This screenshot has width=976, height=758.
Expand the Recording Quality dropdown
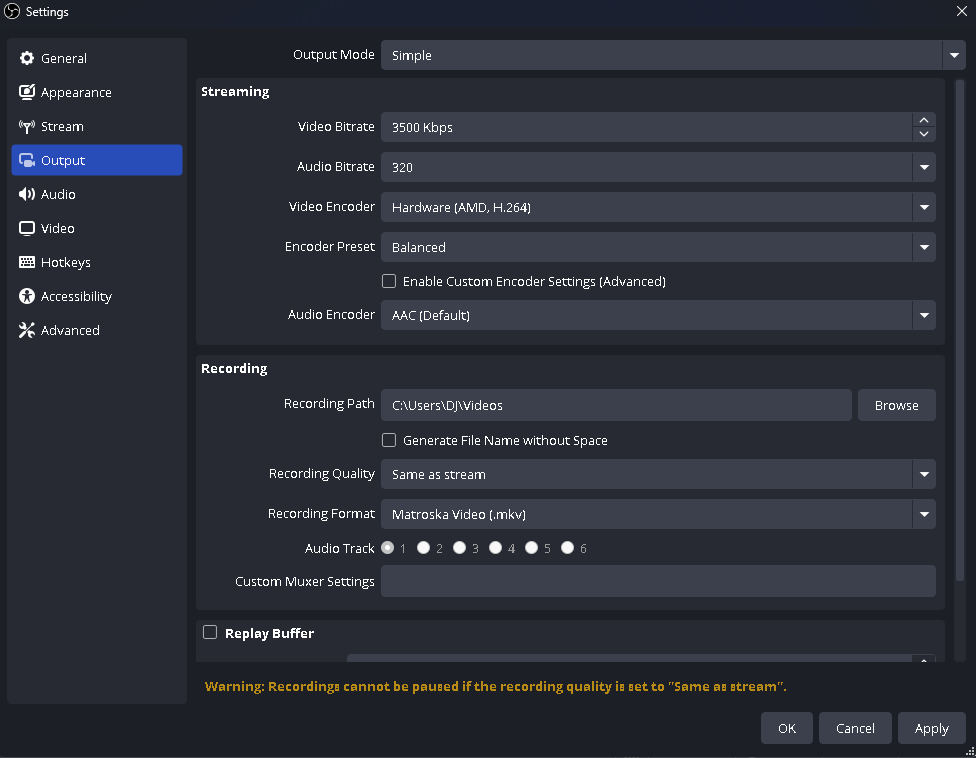click(658, 474)
